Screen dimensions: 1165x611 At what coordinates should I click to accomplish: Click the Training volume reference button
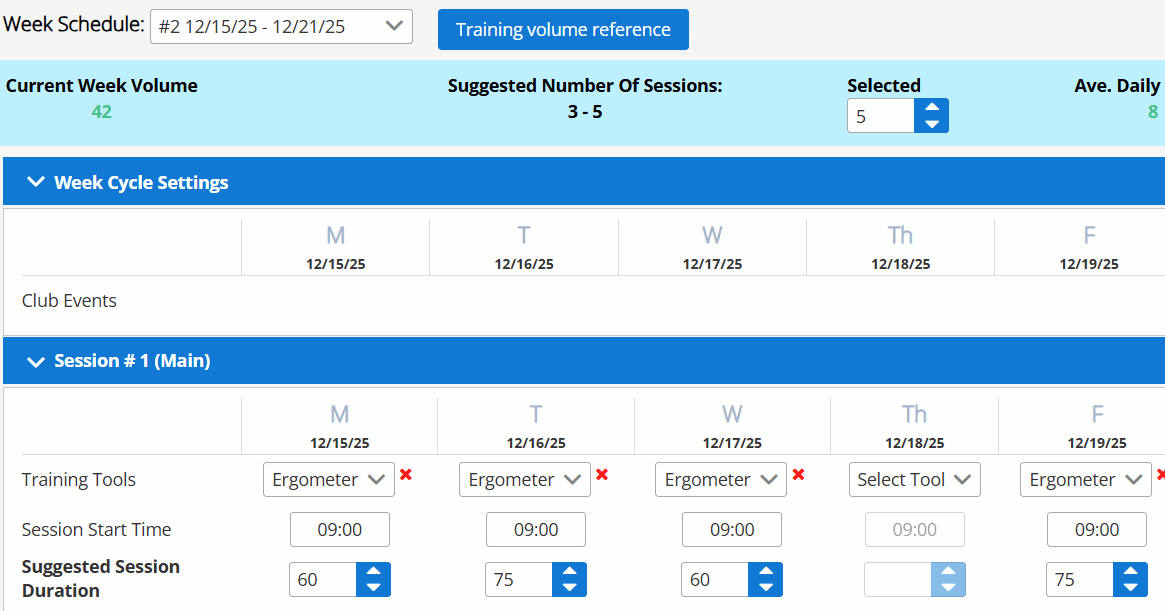[563, 29]
